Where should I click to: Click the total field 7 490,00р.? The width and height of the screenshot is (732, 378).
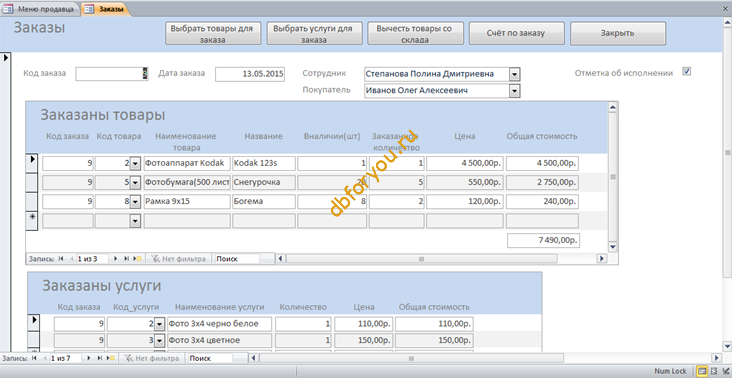(x=543, y=240)
